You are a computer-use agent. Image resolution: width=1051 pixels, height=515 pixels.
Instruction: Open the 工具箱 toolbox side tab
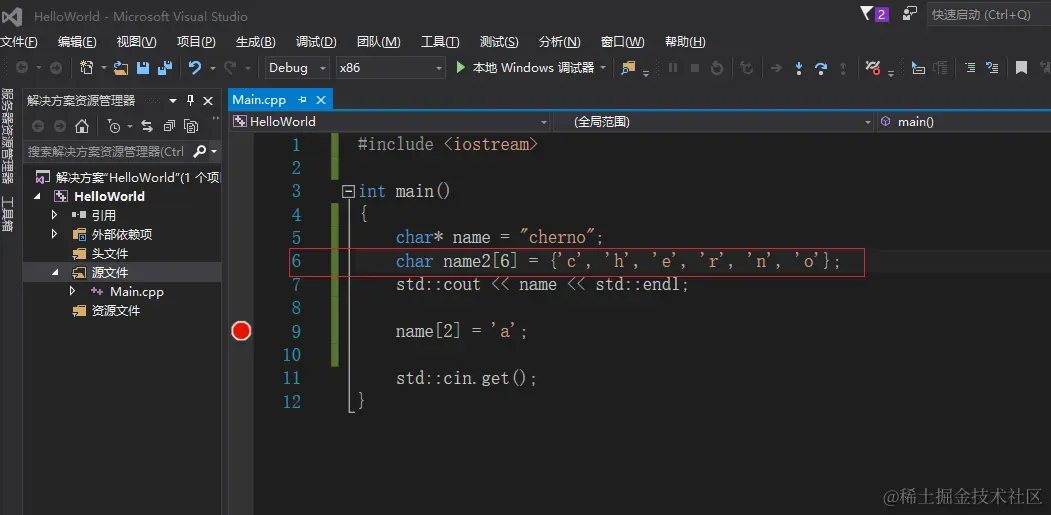pyautogui.click(x=7, y=213)
